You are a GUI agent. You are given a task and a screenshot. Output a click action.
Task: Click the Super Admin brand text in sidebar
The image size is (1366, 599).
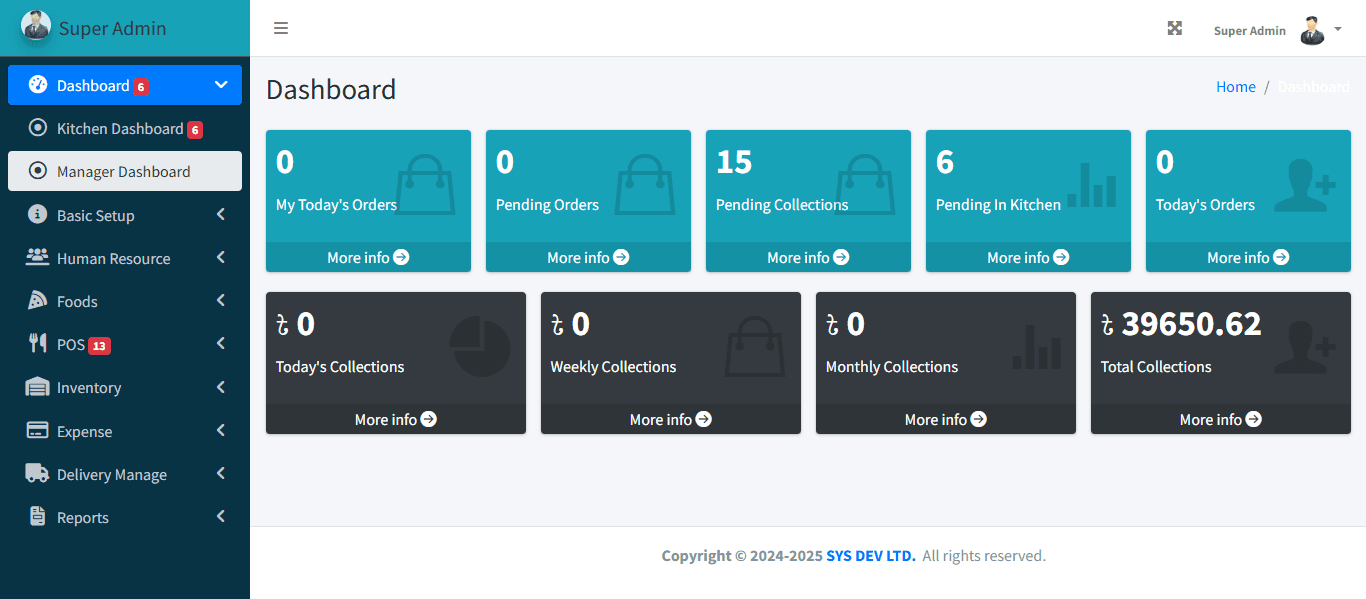coord(113,28)
